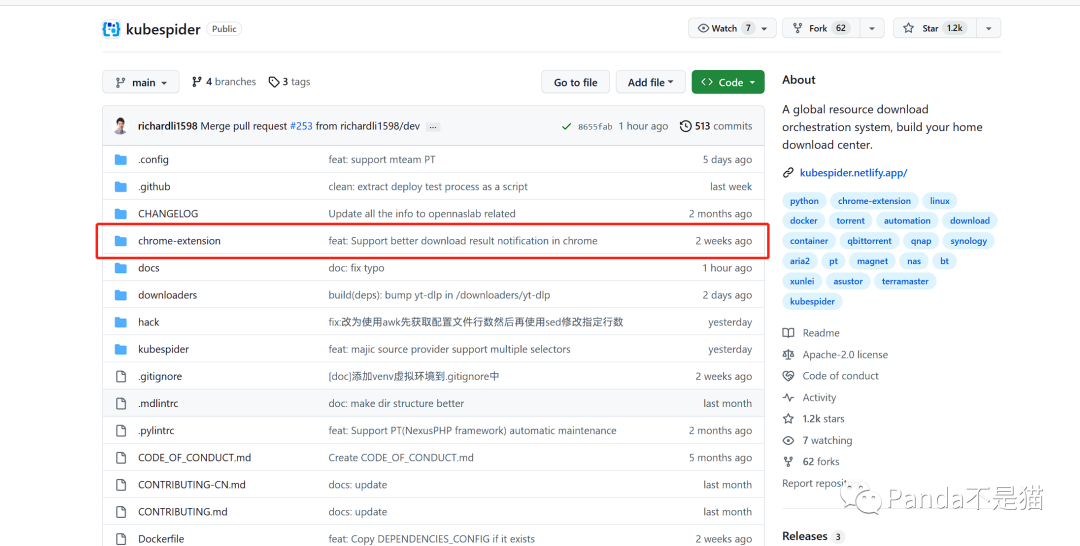Screen dimensions: 1080x546
Task: Expand the commit message ellipsis
Action: click(x=433, y=127)
